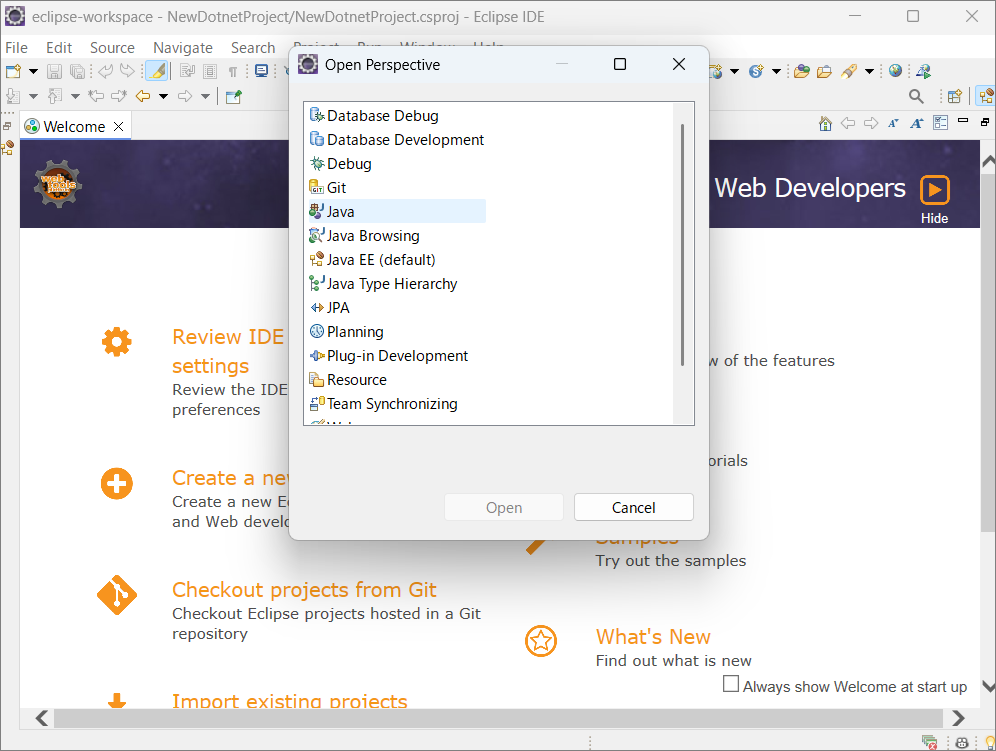
Task: Click the lightbulb tip icon in status bar
Action: tap(990, 742)
